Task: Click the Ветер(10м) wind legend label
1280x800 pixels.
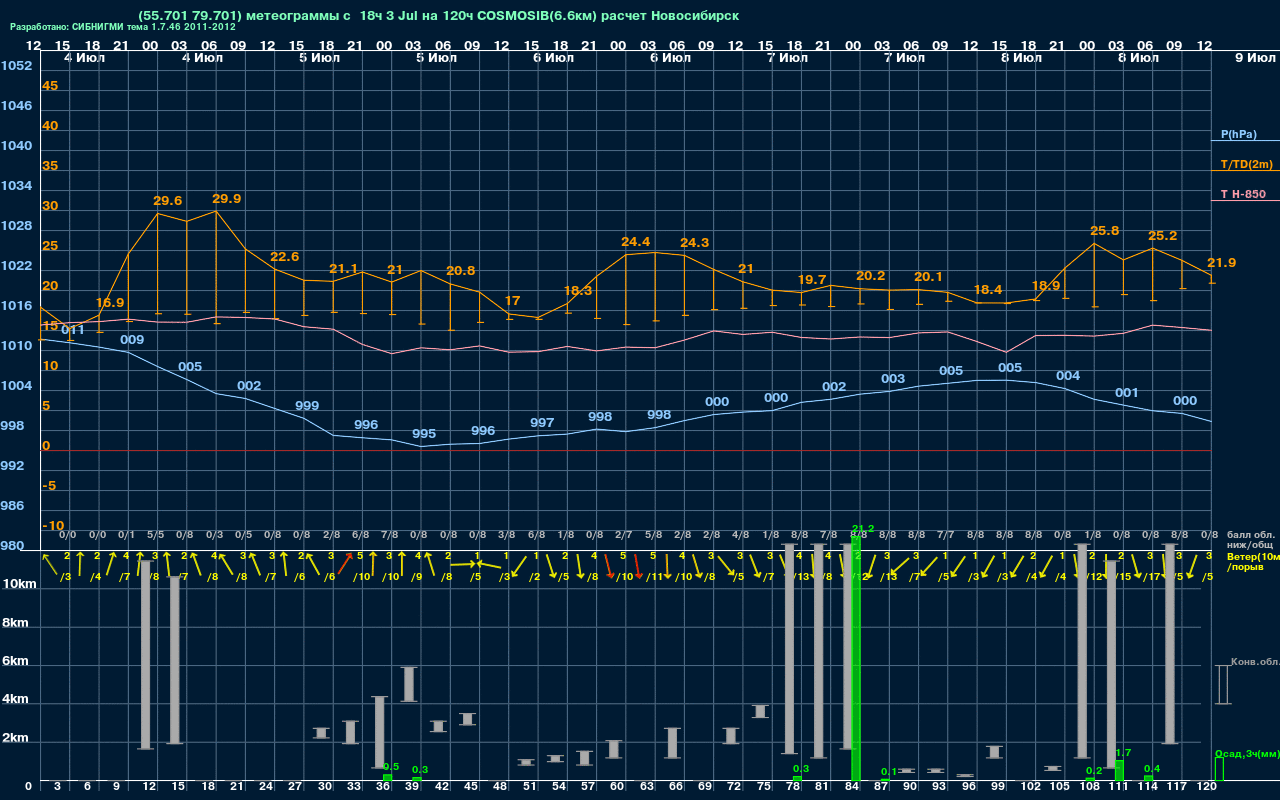Action: coord(1254,555)
